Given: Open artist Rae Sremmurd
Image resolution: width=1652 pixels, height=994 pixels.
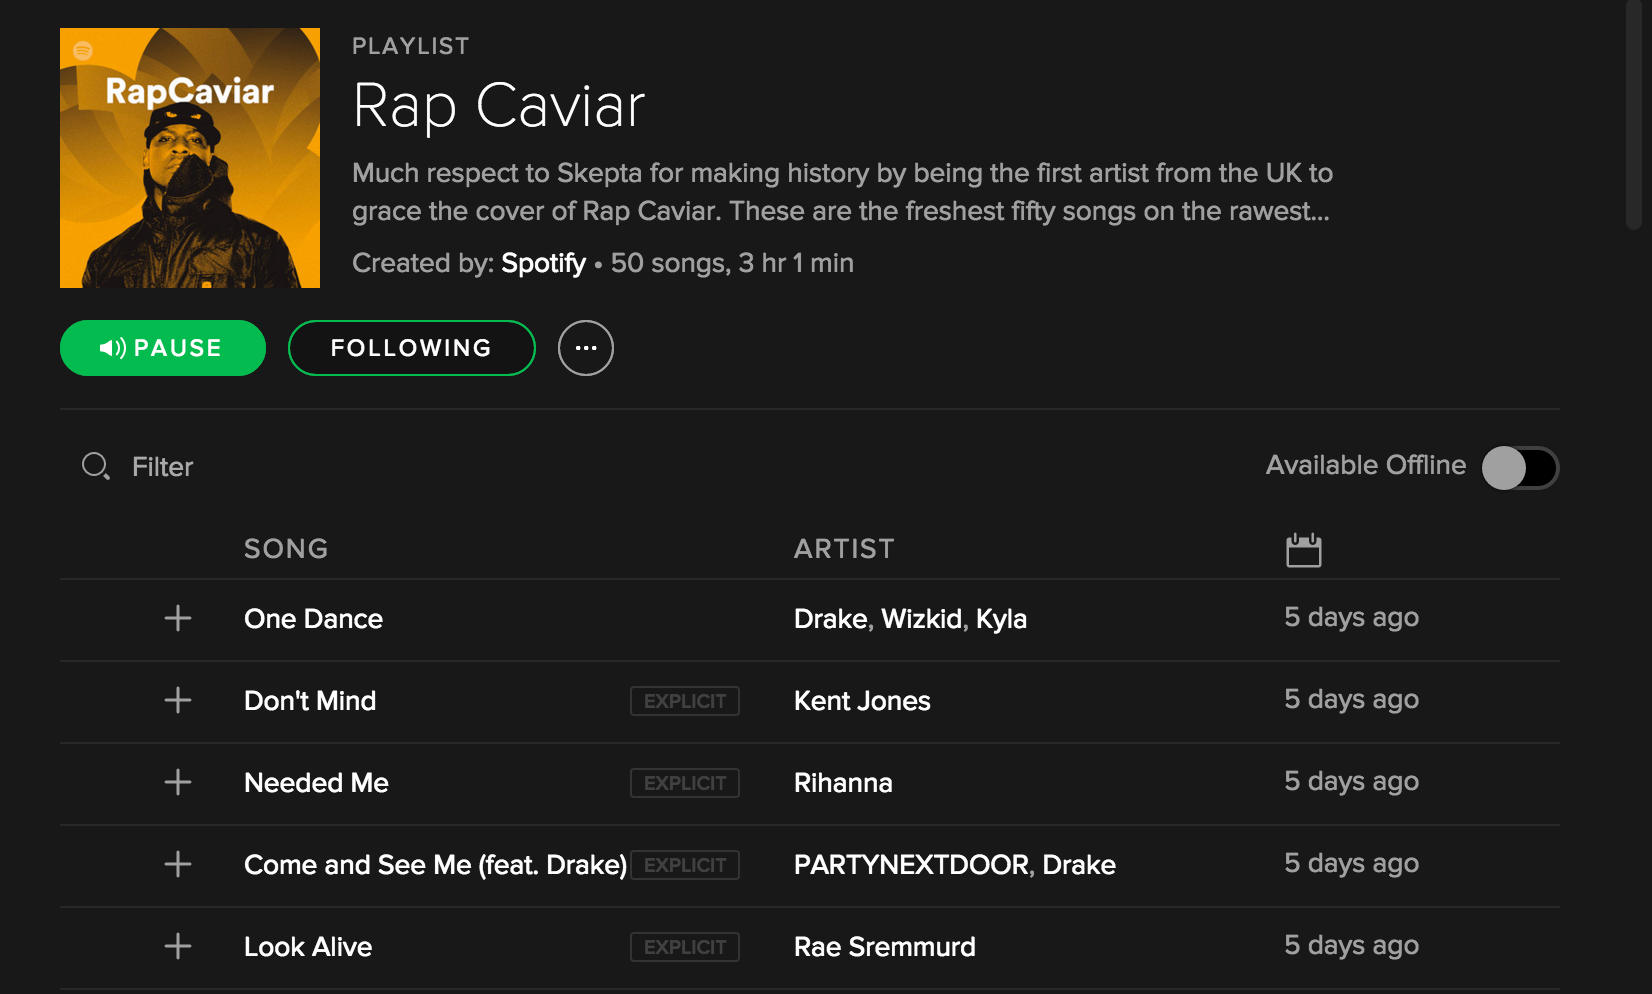Looking at the screenshot, I should coord(885,947).
